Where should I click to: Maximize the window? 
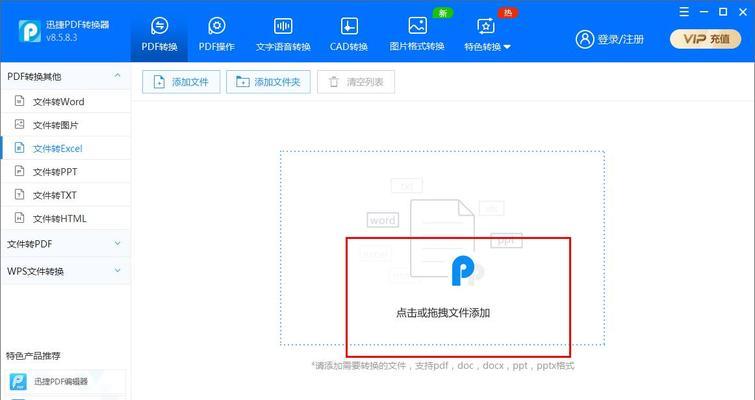[723, 12]
